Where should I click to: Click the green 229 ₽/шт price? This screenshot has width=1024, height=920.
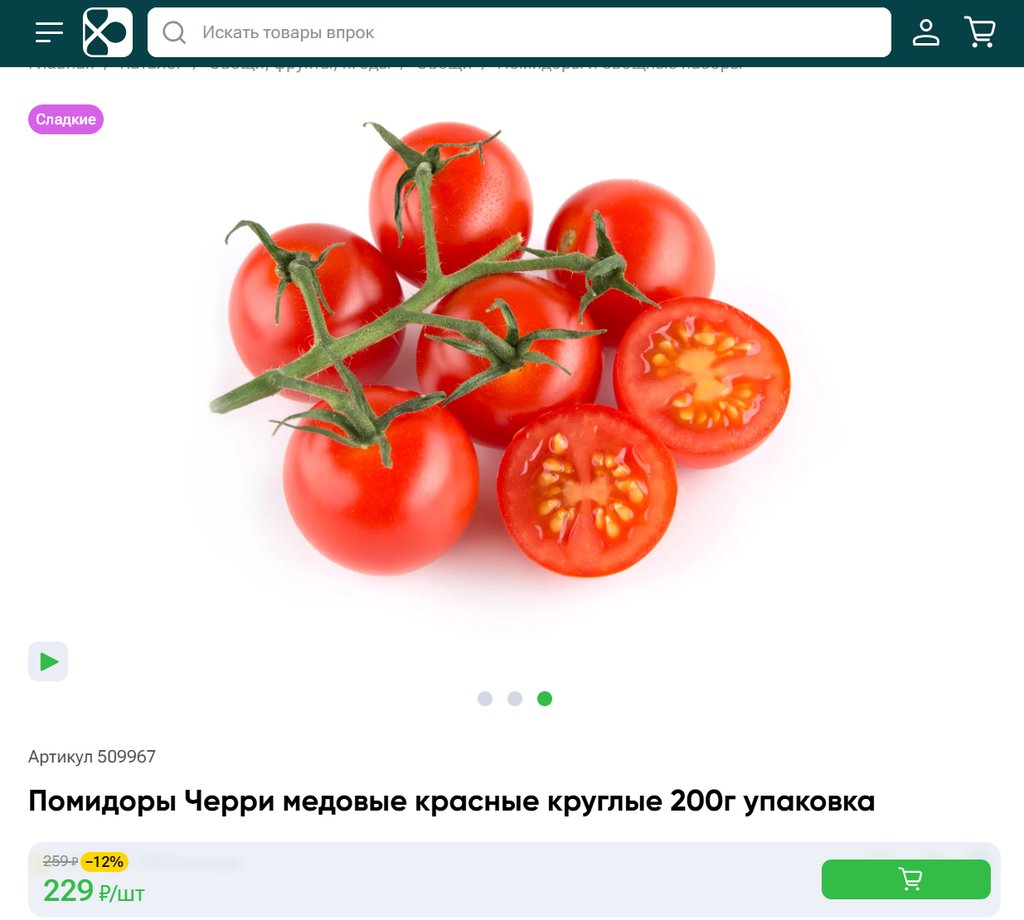pyautogui.click(x=93, y=891)
